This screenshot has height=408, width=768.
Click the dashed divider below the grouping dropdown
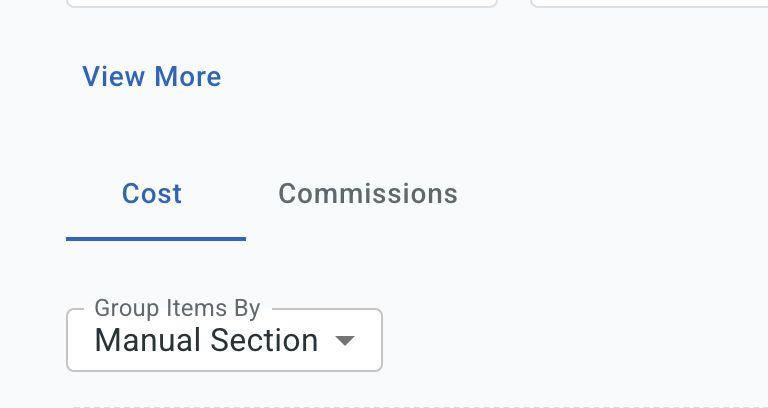400,406
